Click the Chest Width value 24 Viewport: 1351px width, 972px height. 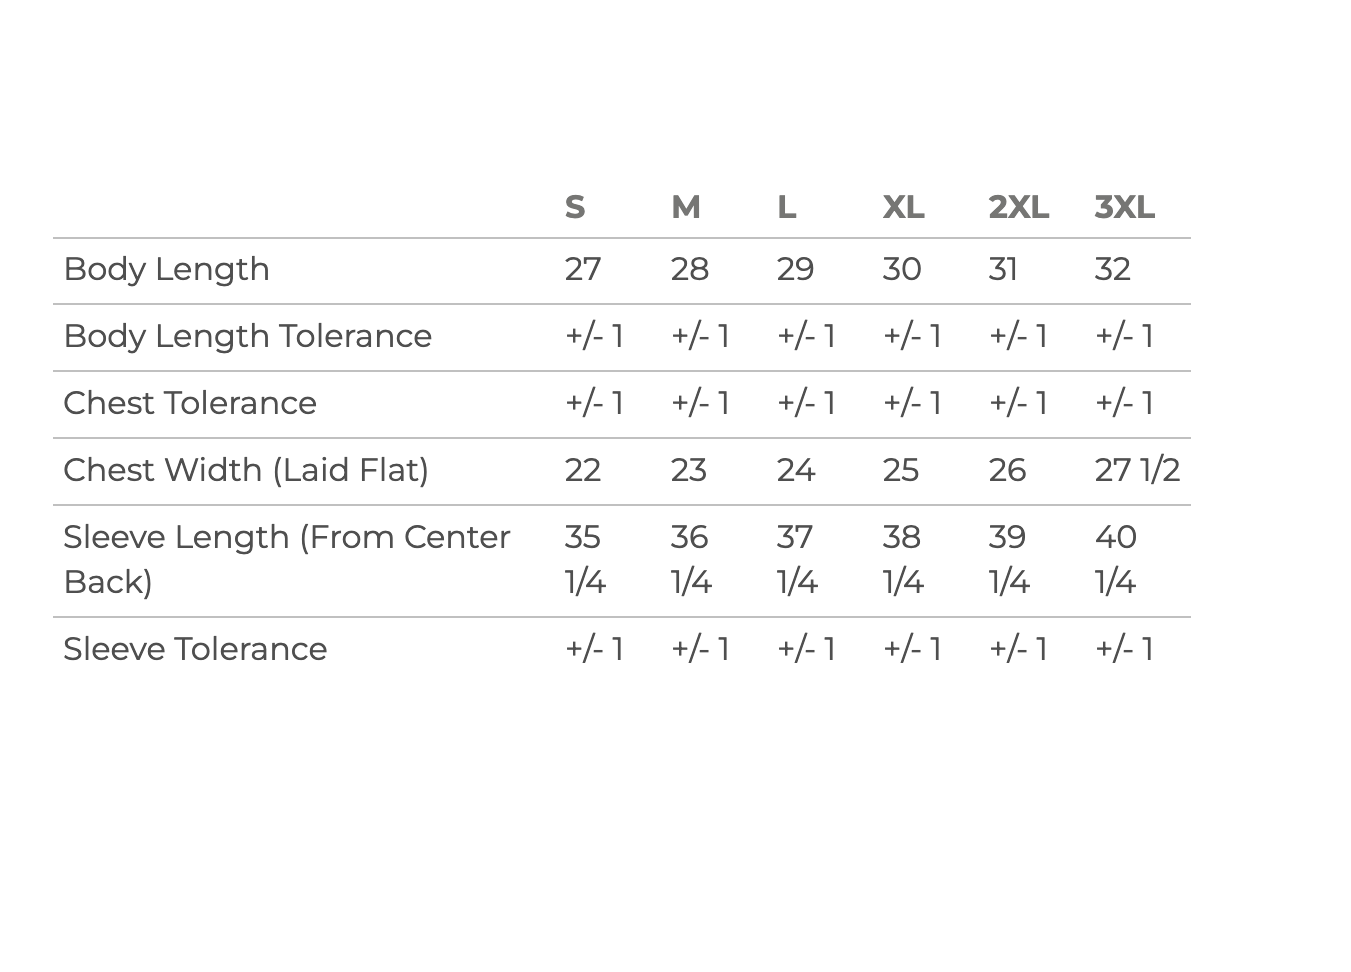click(796, 470)
